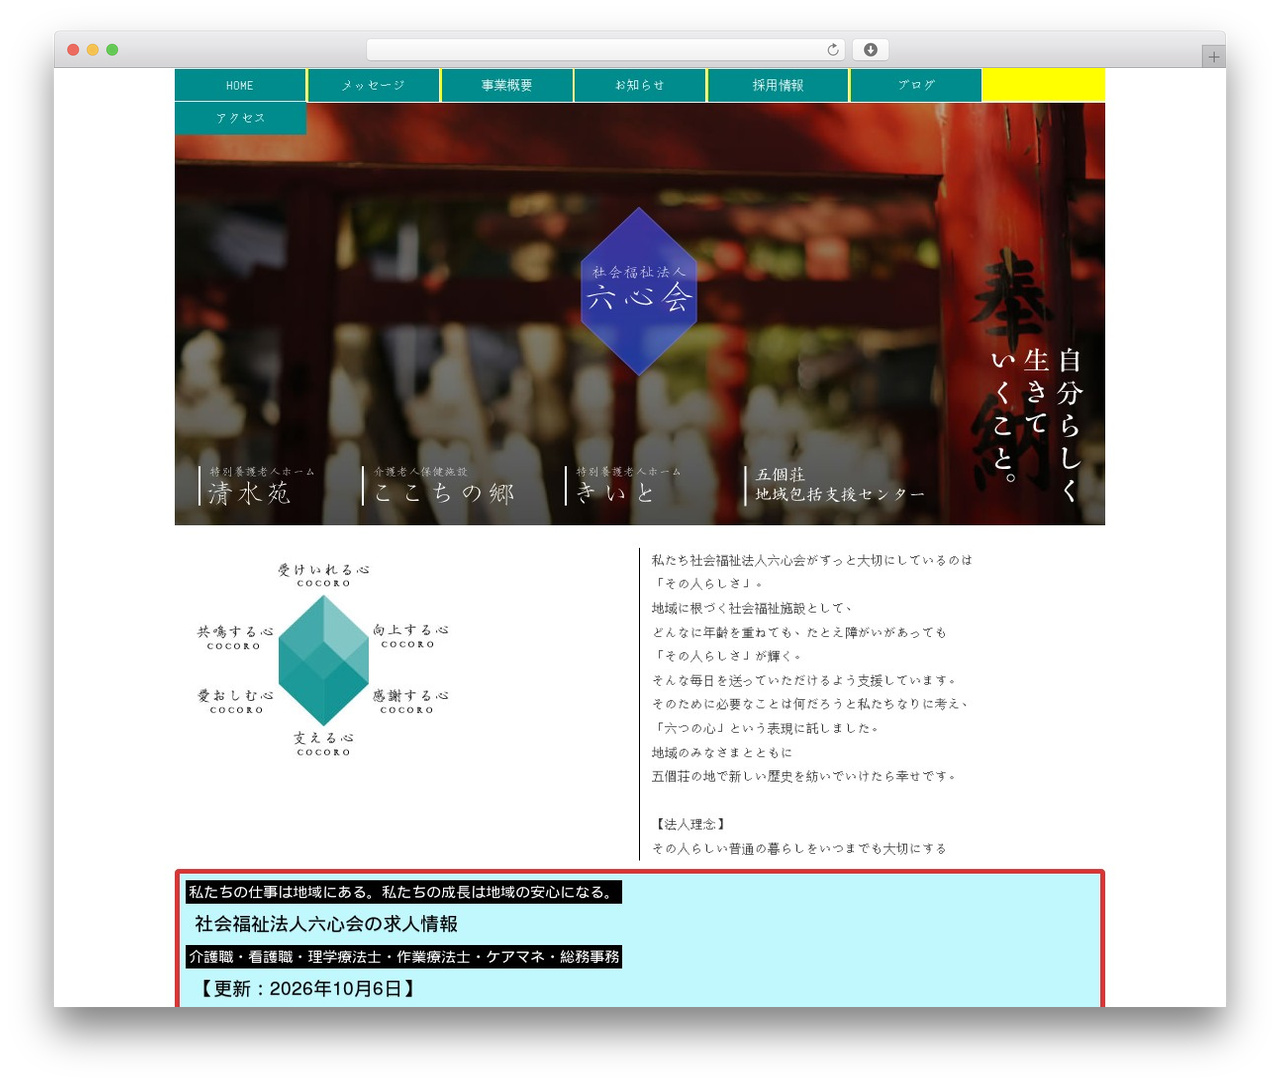Viewport: 1280px width, 1084px height.
Task: Click the teal six-hearts diamond emblem
Action: (x=324, y=660)
